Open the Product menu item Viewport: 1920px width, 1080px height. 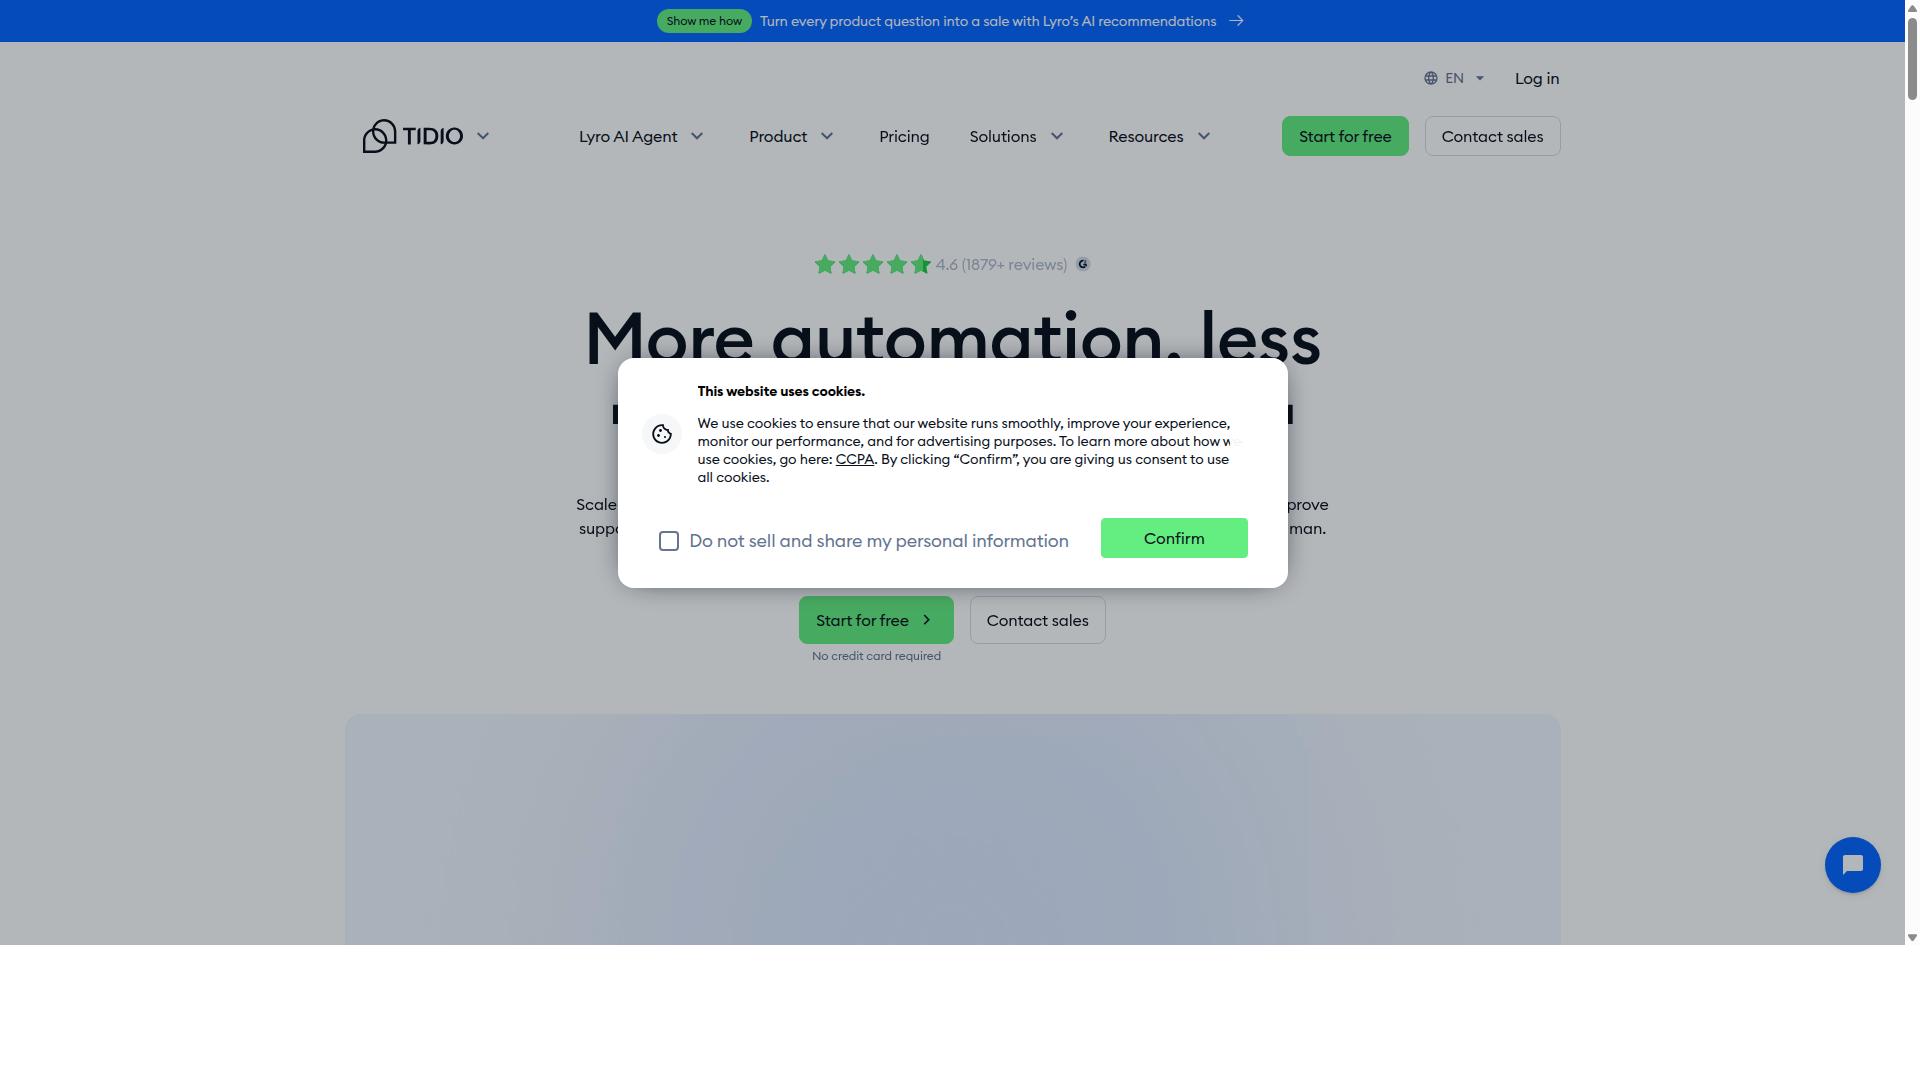pos(778,136)
